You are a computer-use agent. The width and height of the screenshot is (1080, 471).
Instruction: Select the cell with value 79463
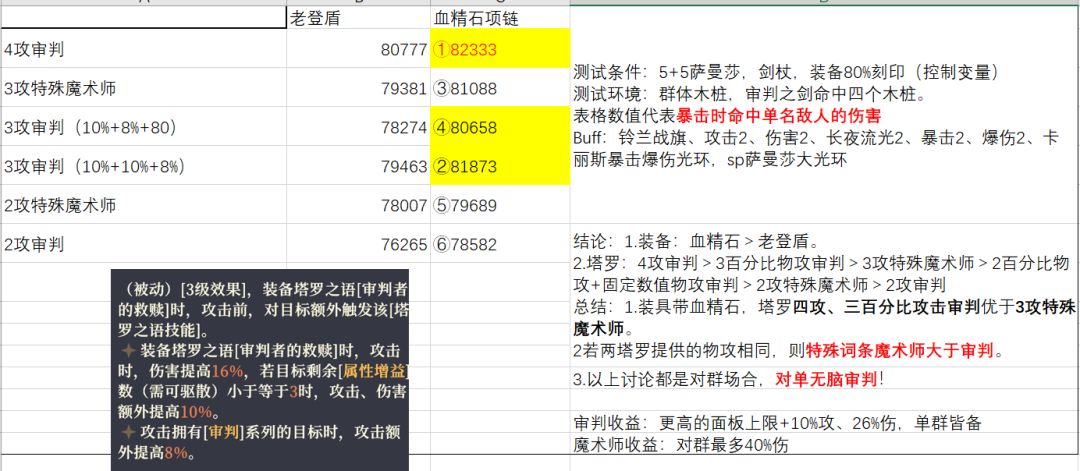(x=358, y=165)
